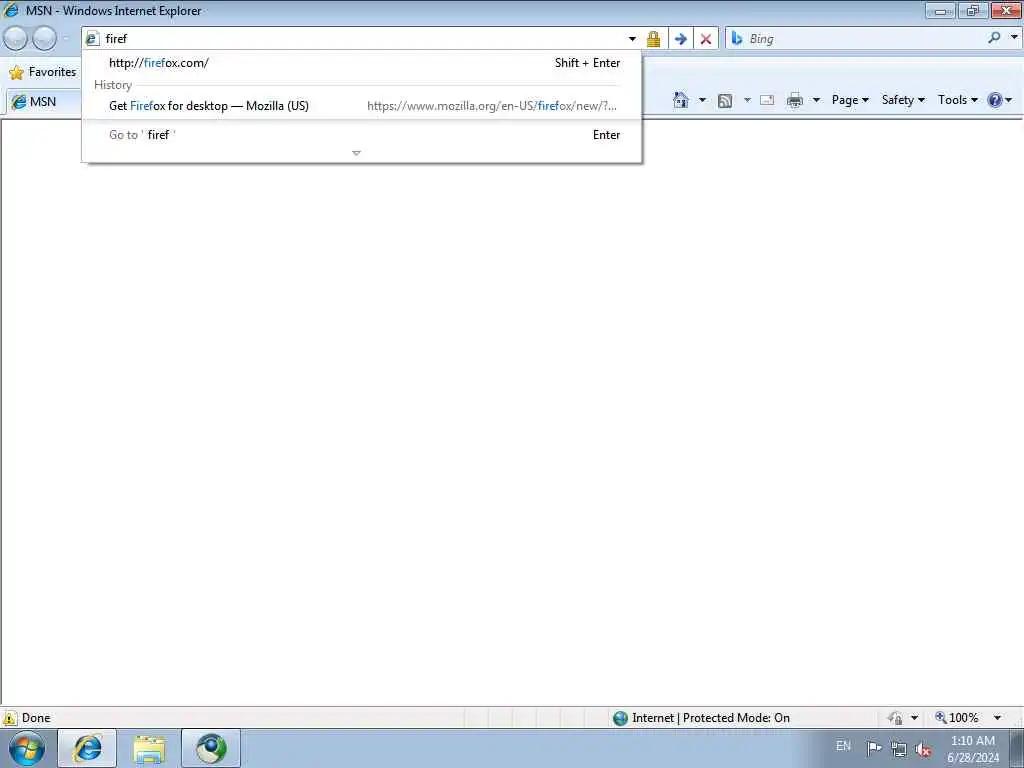Image resolution: width=1024 pixels, height=768 pixels.
Task: Click the address bar text field
Action: 362,39
